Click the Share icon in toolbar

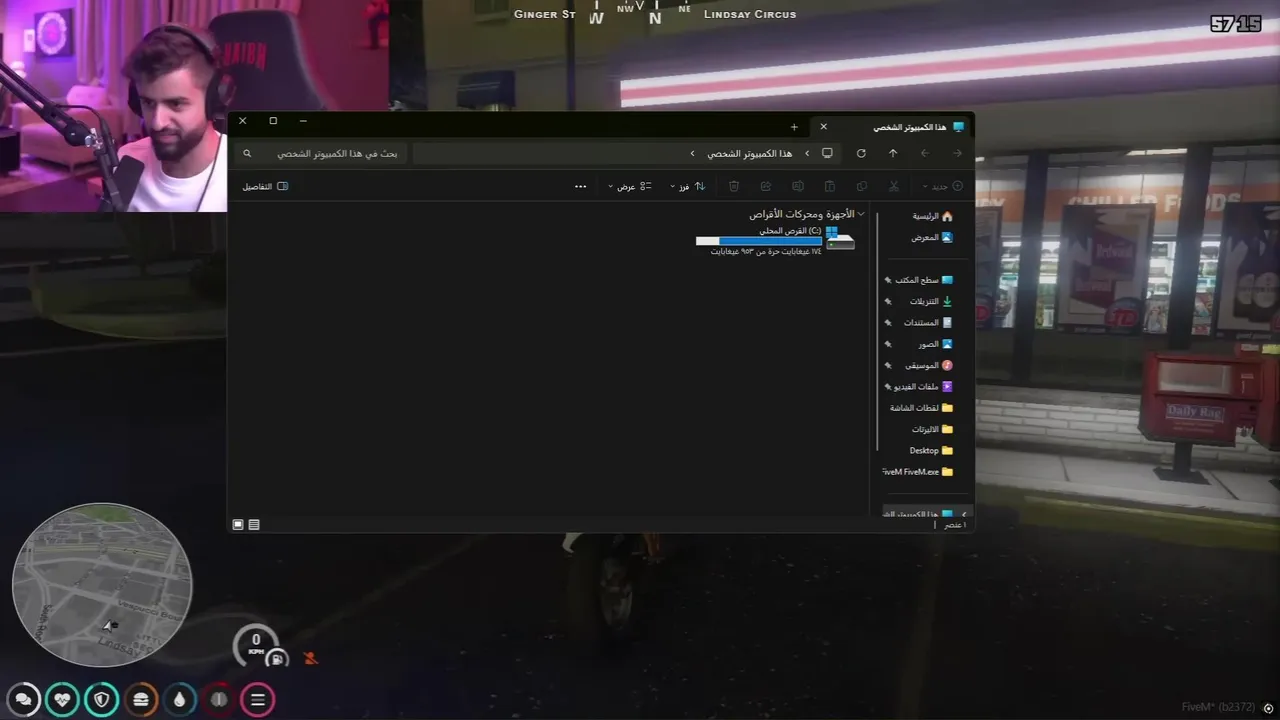(766, 186)
